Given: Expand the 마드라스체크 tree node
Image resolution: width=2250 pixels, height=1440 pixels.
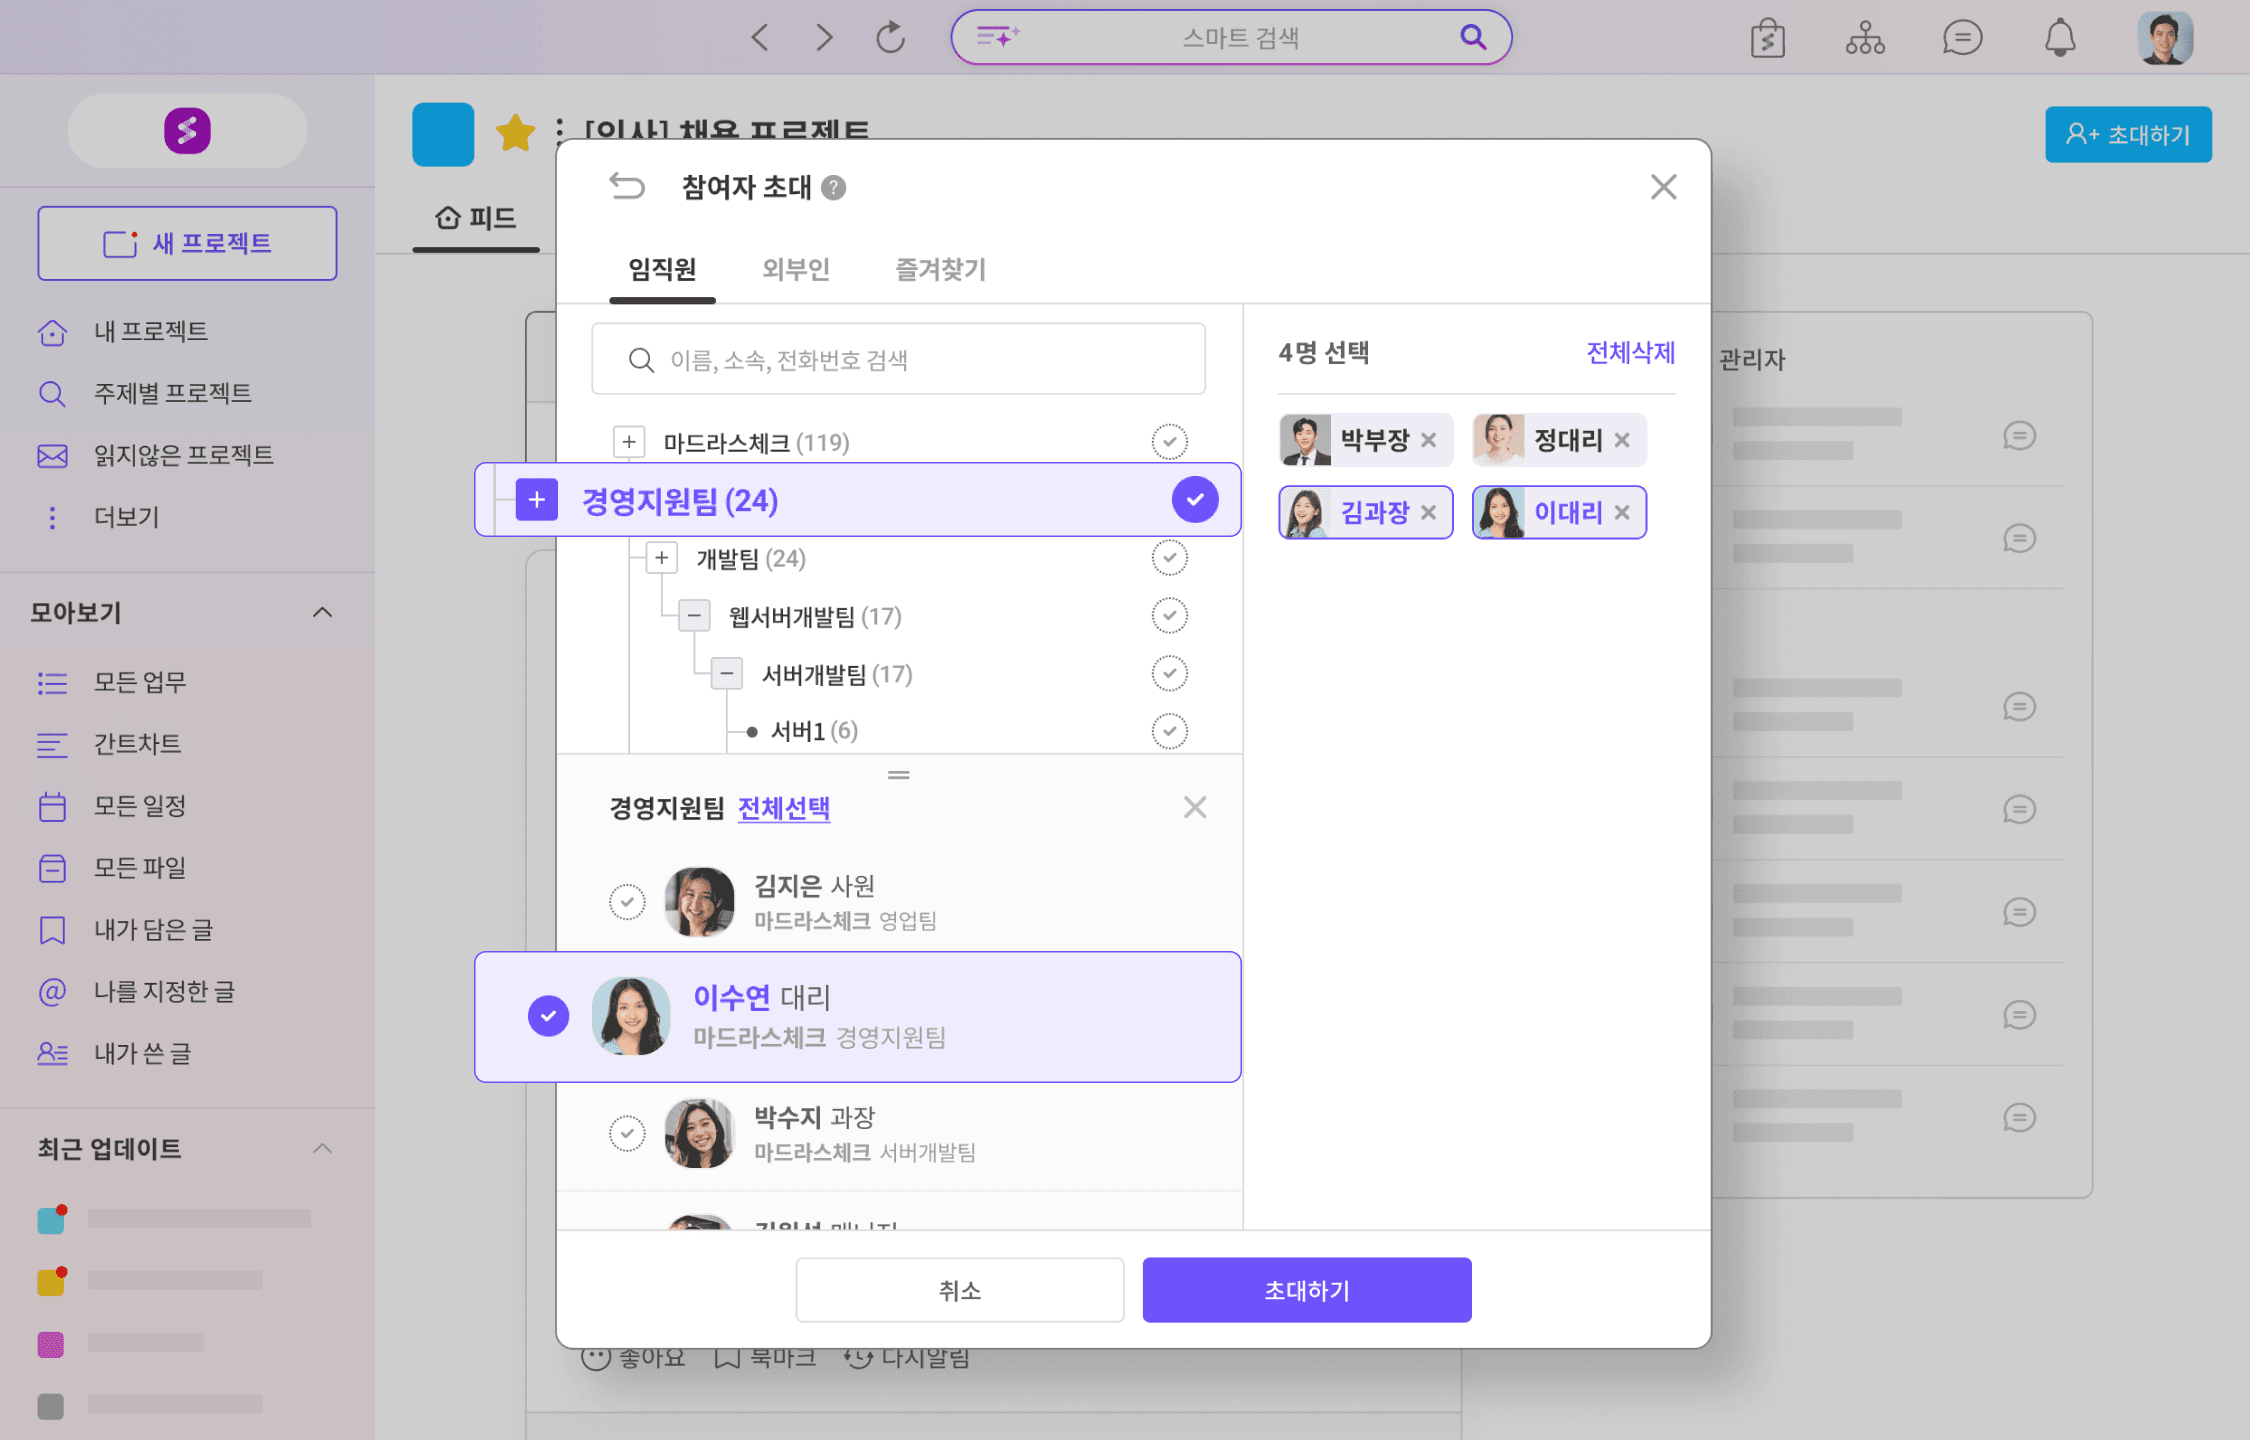Looking at the screenshot, I should click(x=628, y=442).
